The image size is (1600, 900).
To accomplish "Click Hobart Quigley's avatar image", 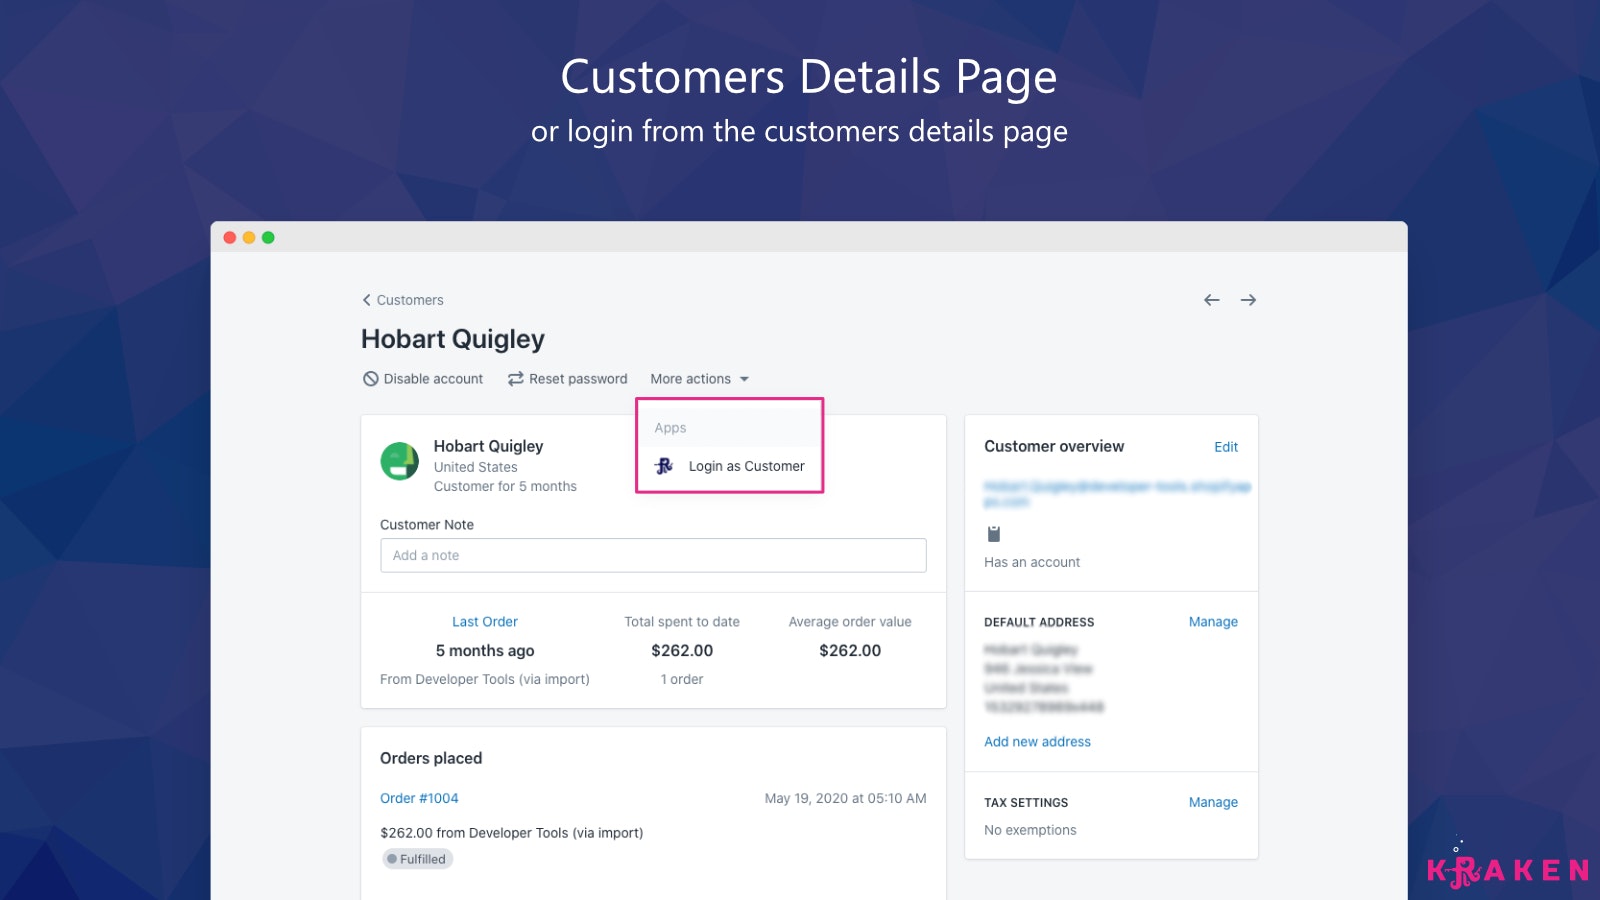I will [x=399, y=463].
